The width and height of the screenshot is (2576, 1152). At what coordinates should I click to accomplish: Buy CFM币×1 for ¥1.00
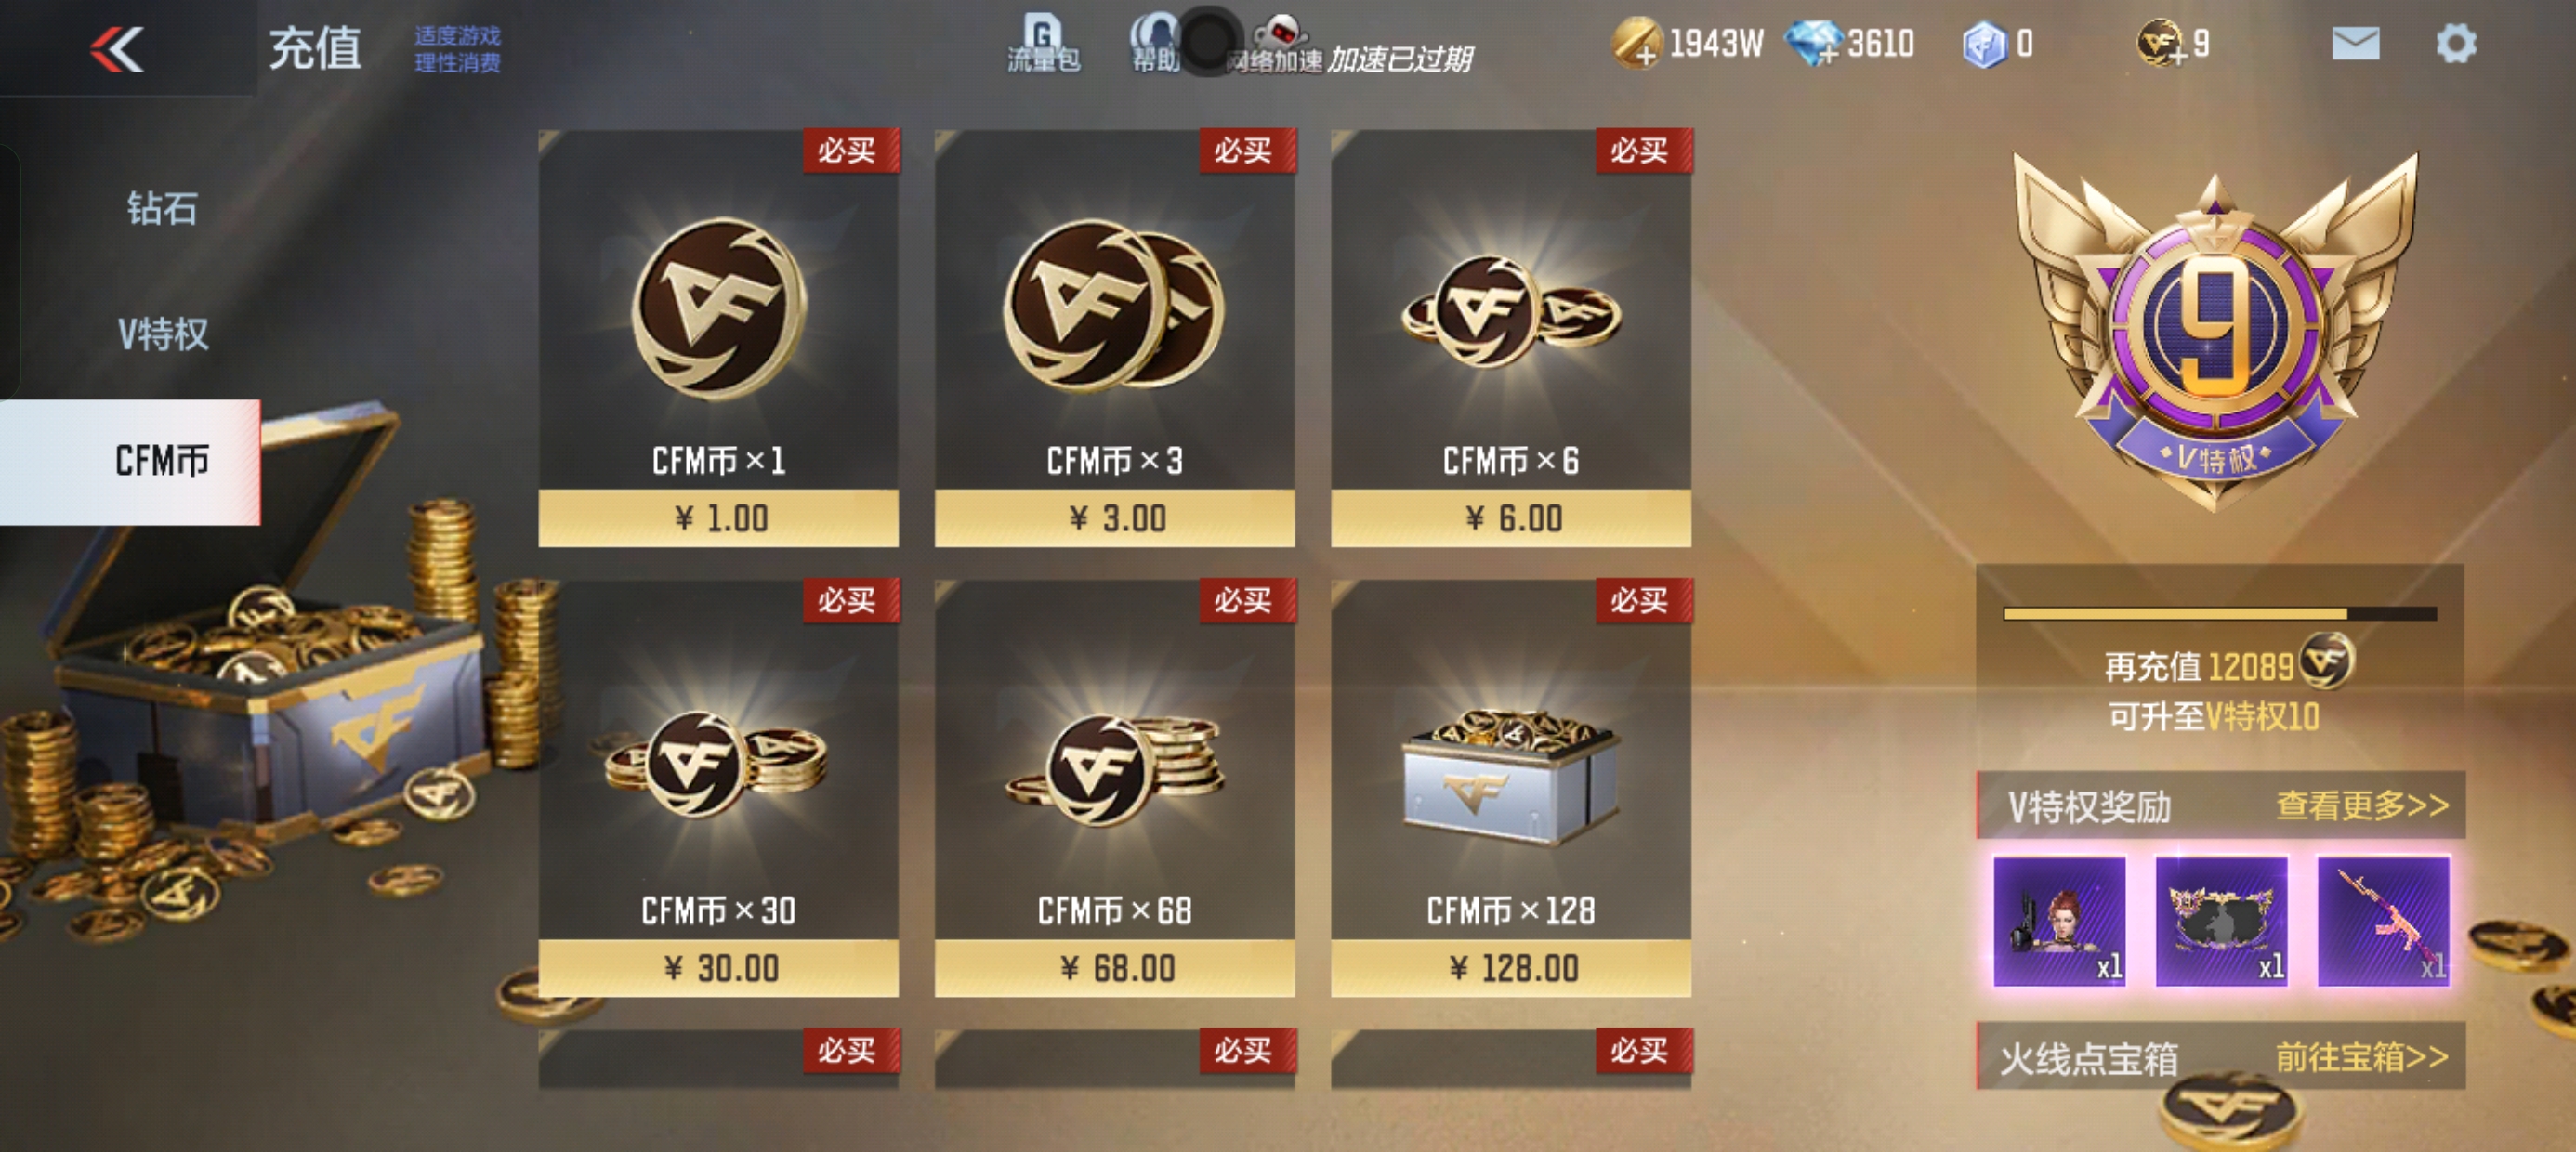tap(718, 338)
